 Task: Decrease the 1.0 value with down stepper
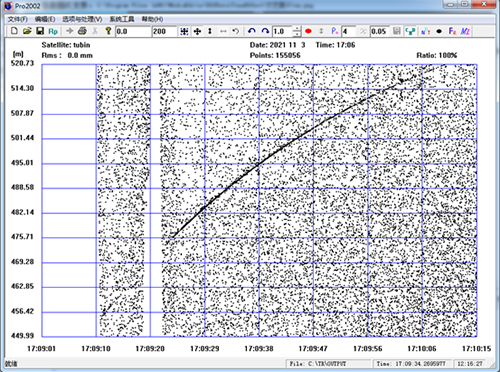297,34
